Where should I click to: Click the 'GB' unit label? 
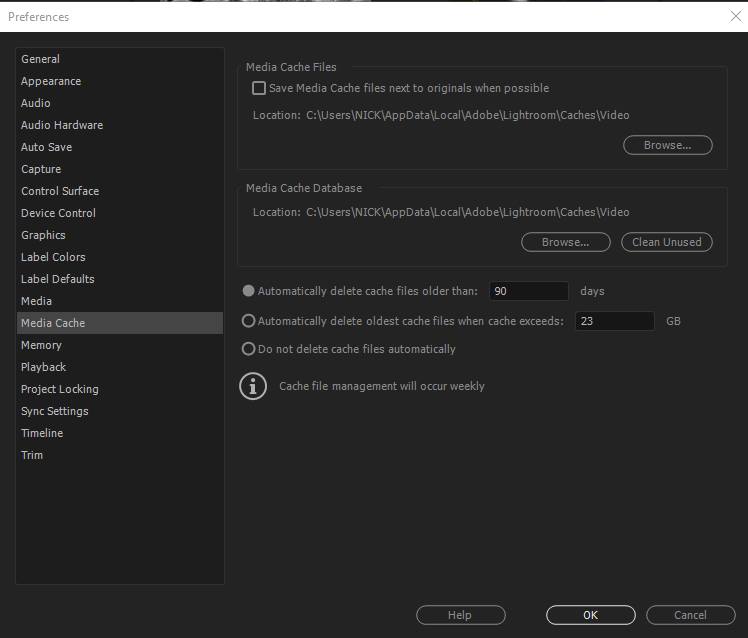(x=673, y=321)
